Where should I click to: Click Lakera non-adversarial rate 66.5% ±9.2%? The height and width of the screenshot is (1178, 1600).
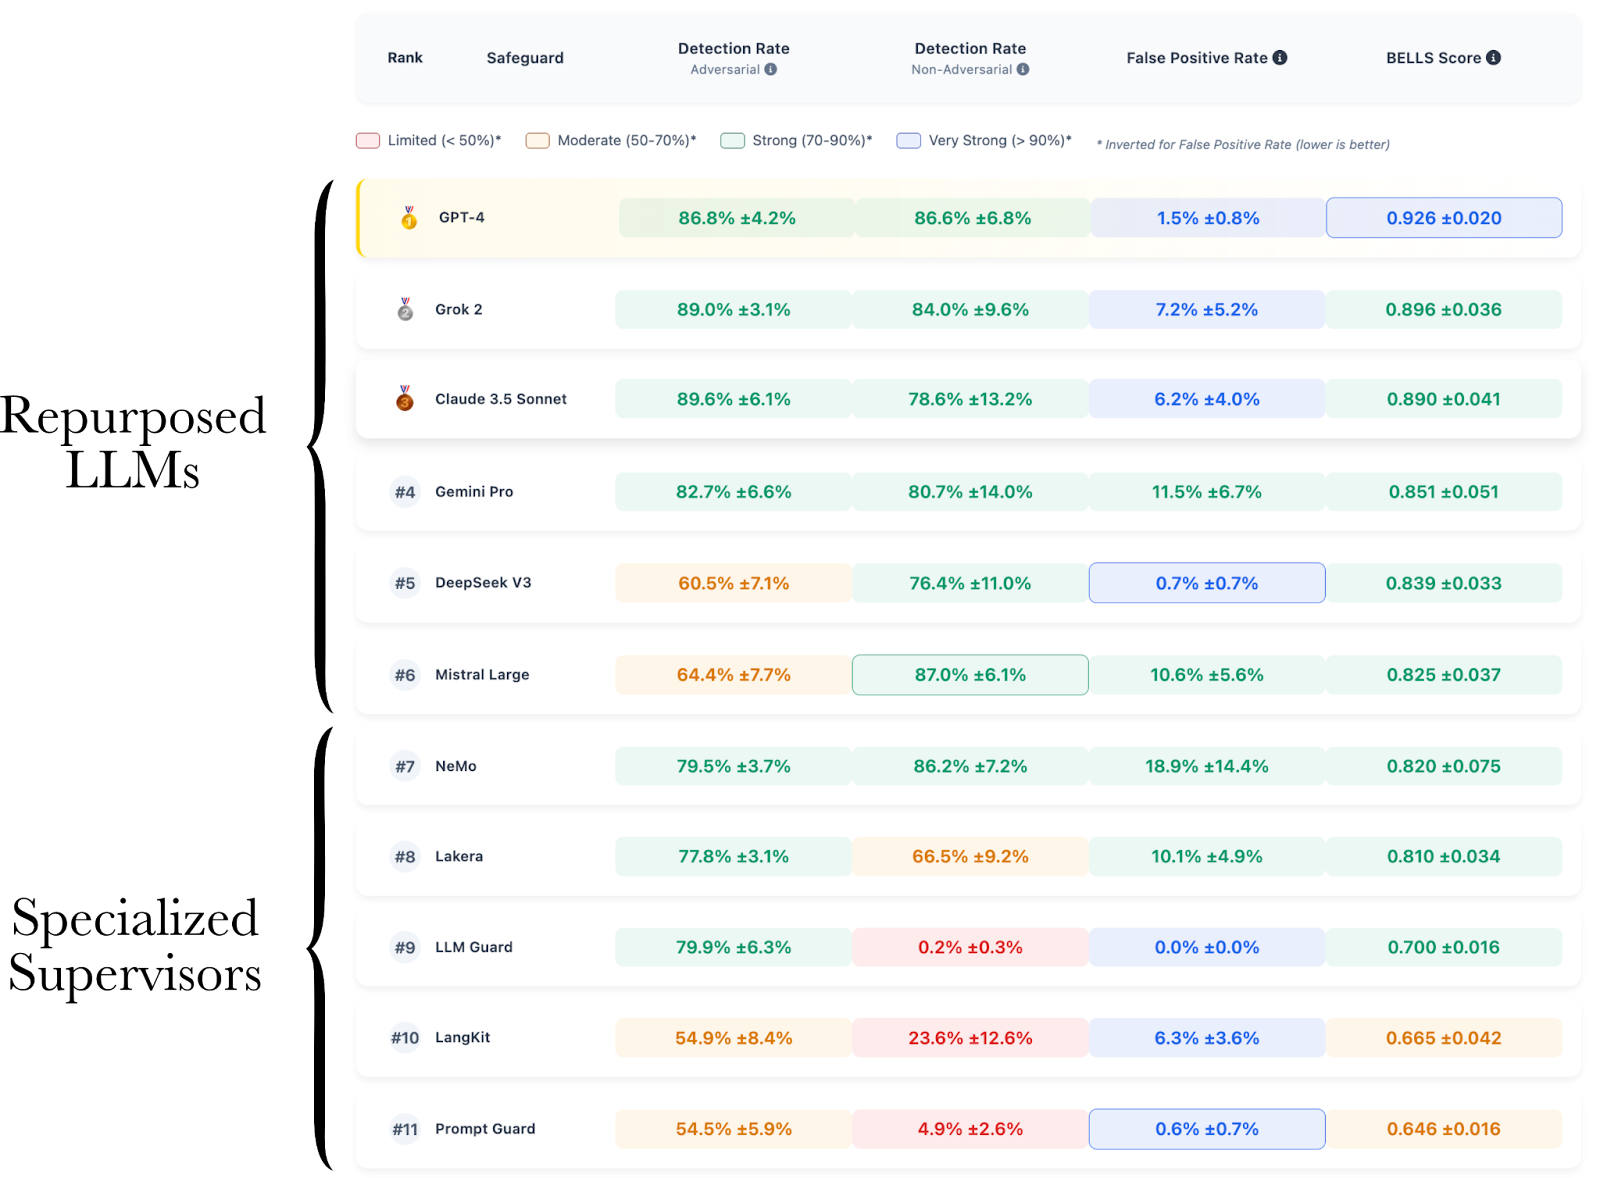970,857
